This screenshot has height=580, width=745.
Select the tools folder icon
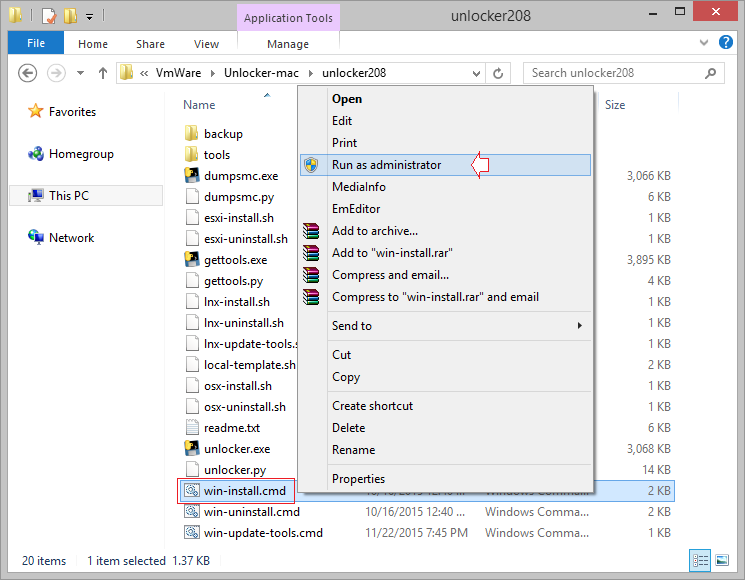[192, 154]
